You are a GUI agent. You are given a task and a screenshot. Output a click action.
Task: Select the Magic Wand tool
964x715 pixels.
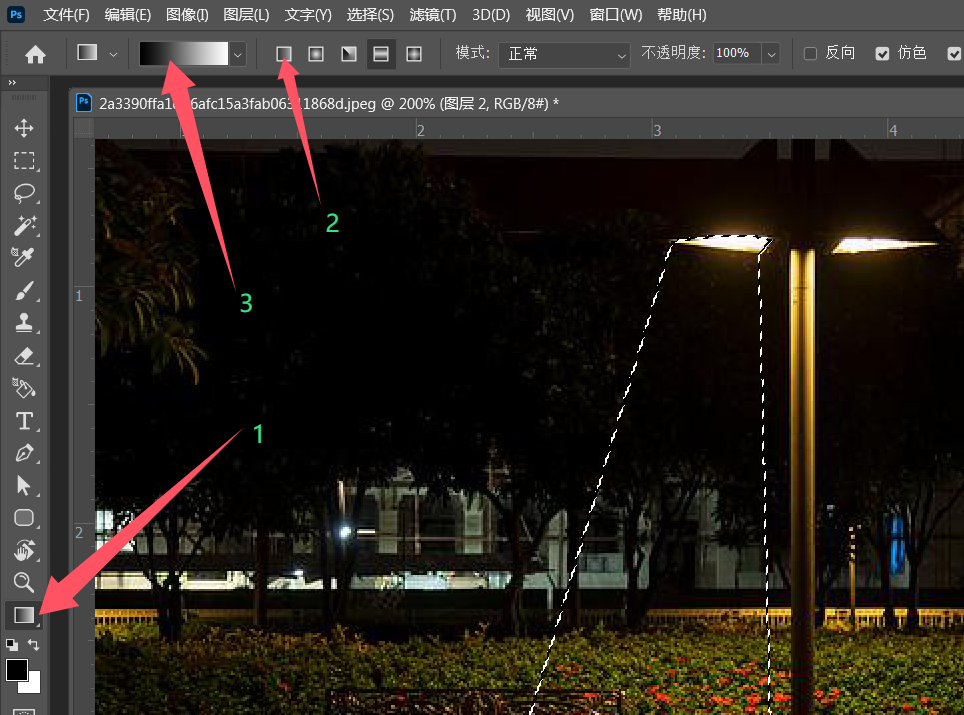pyautogui.click(x=24, y=226)
